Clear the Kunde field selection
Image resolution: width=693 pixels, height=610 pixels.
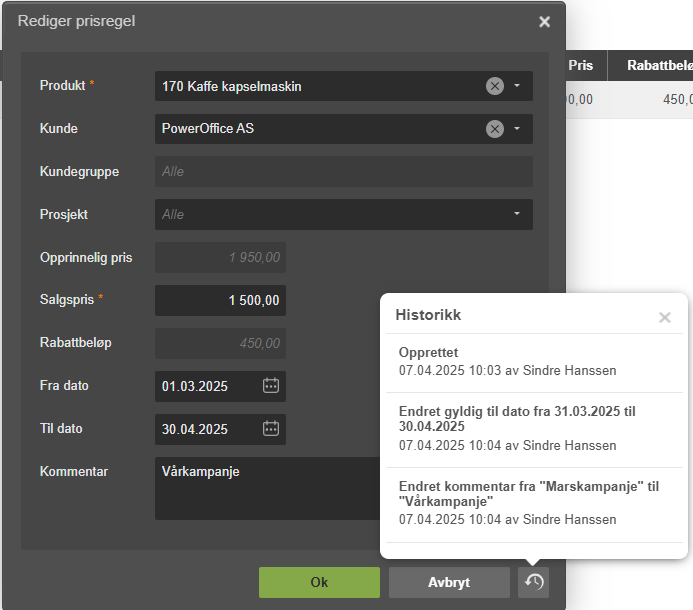495,129
